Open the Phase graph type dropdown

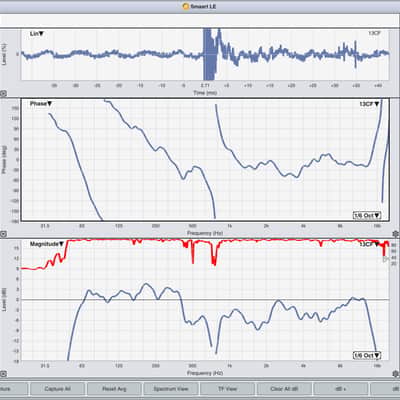coord(41,104)
